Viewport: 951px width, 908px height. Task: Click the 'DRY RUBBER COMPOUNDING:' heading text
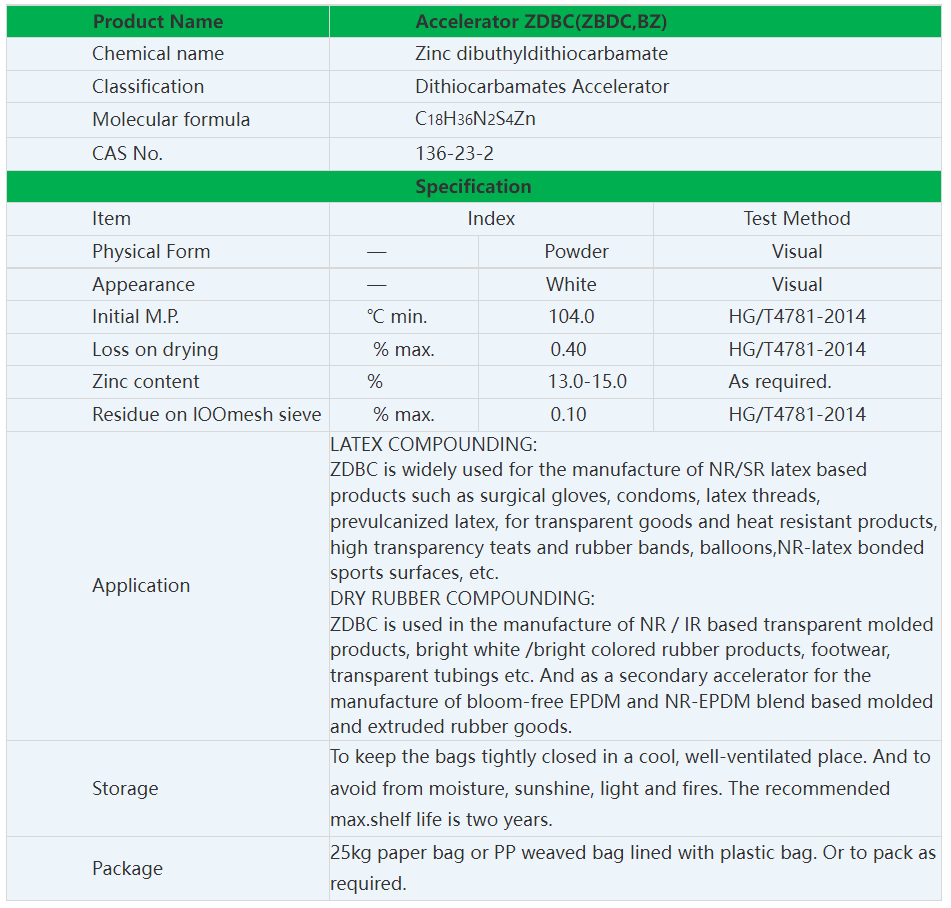tap(462, 599)
